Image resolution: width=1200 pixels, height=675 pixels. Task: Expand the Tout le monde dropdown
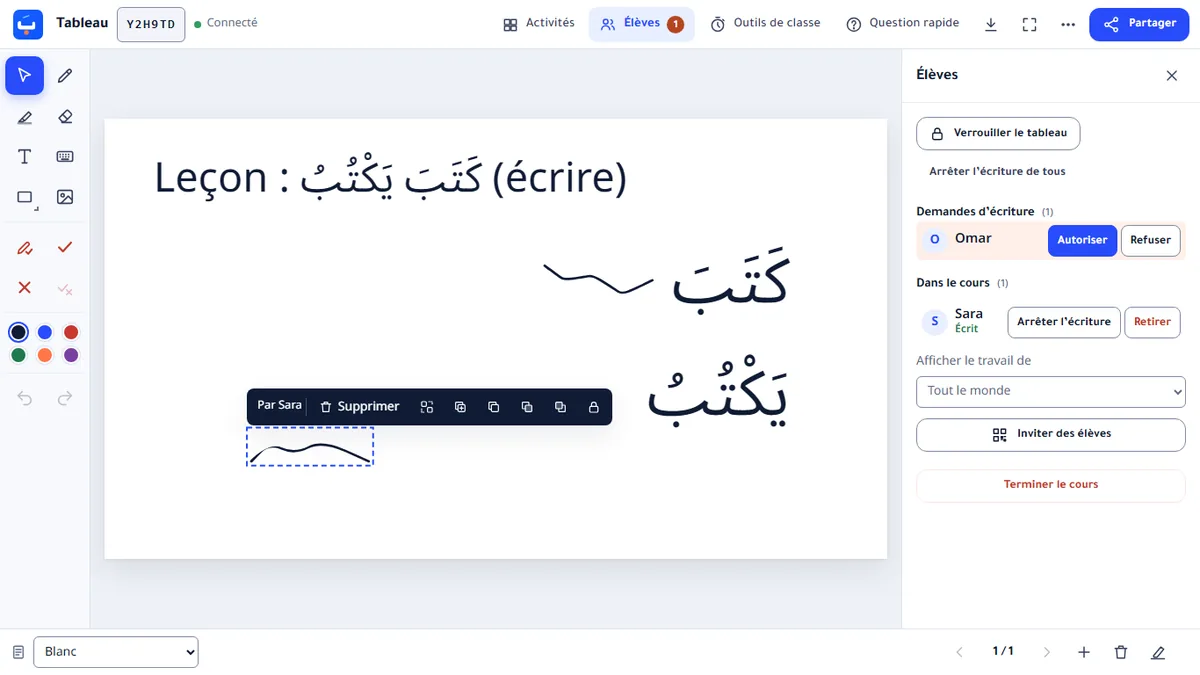[x=1051, y=391]
